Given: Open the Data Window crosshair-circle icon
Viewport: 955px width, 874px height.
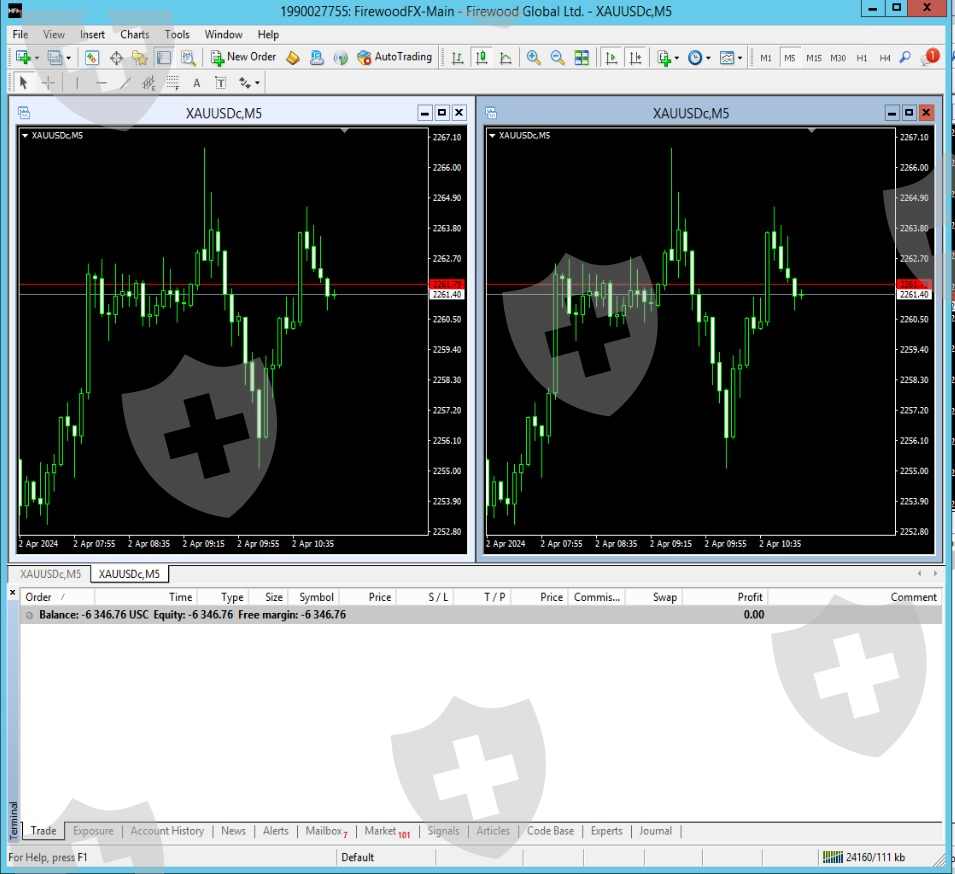Looking at the screenshot, I should tap(116, 58).
